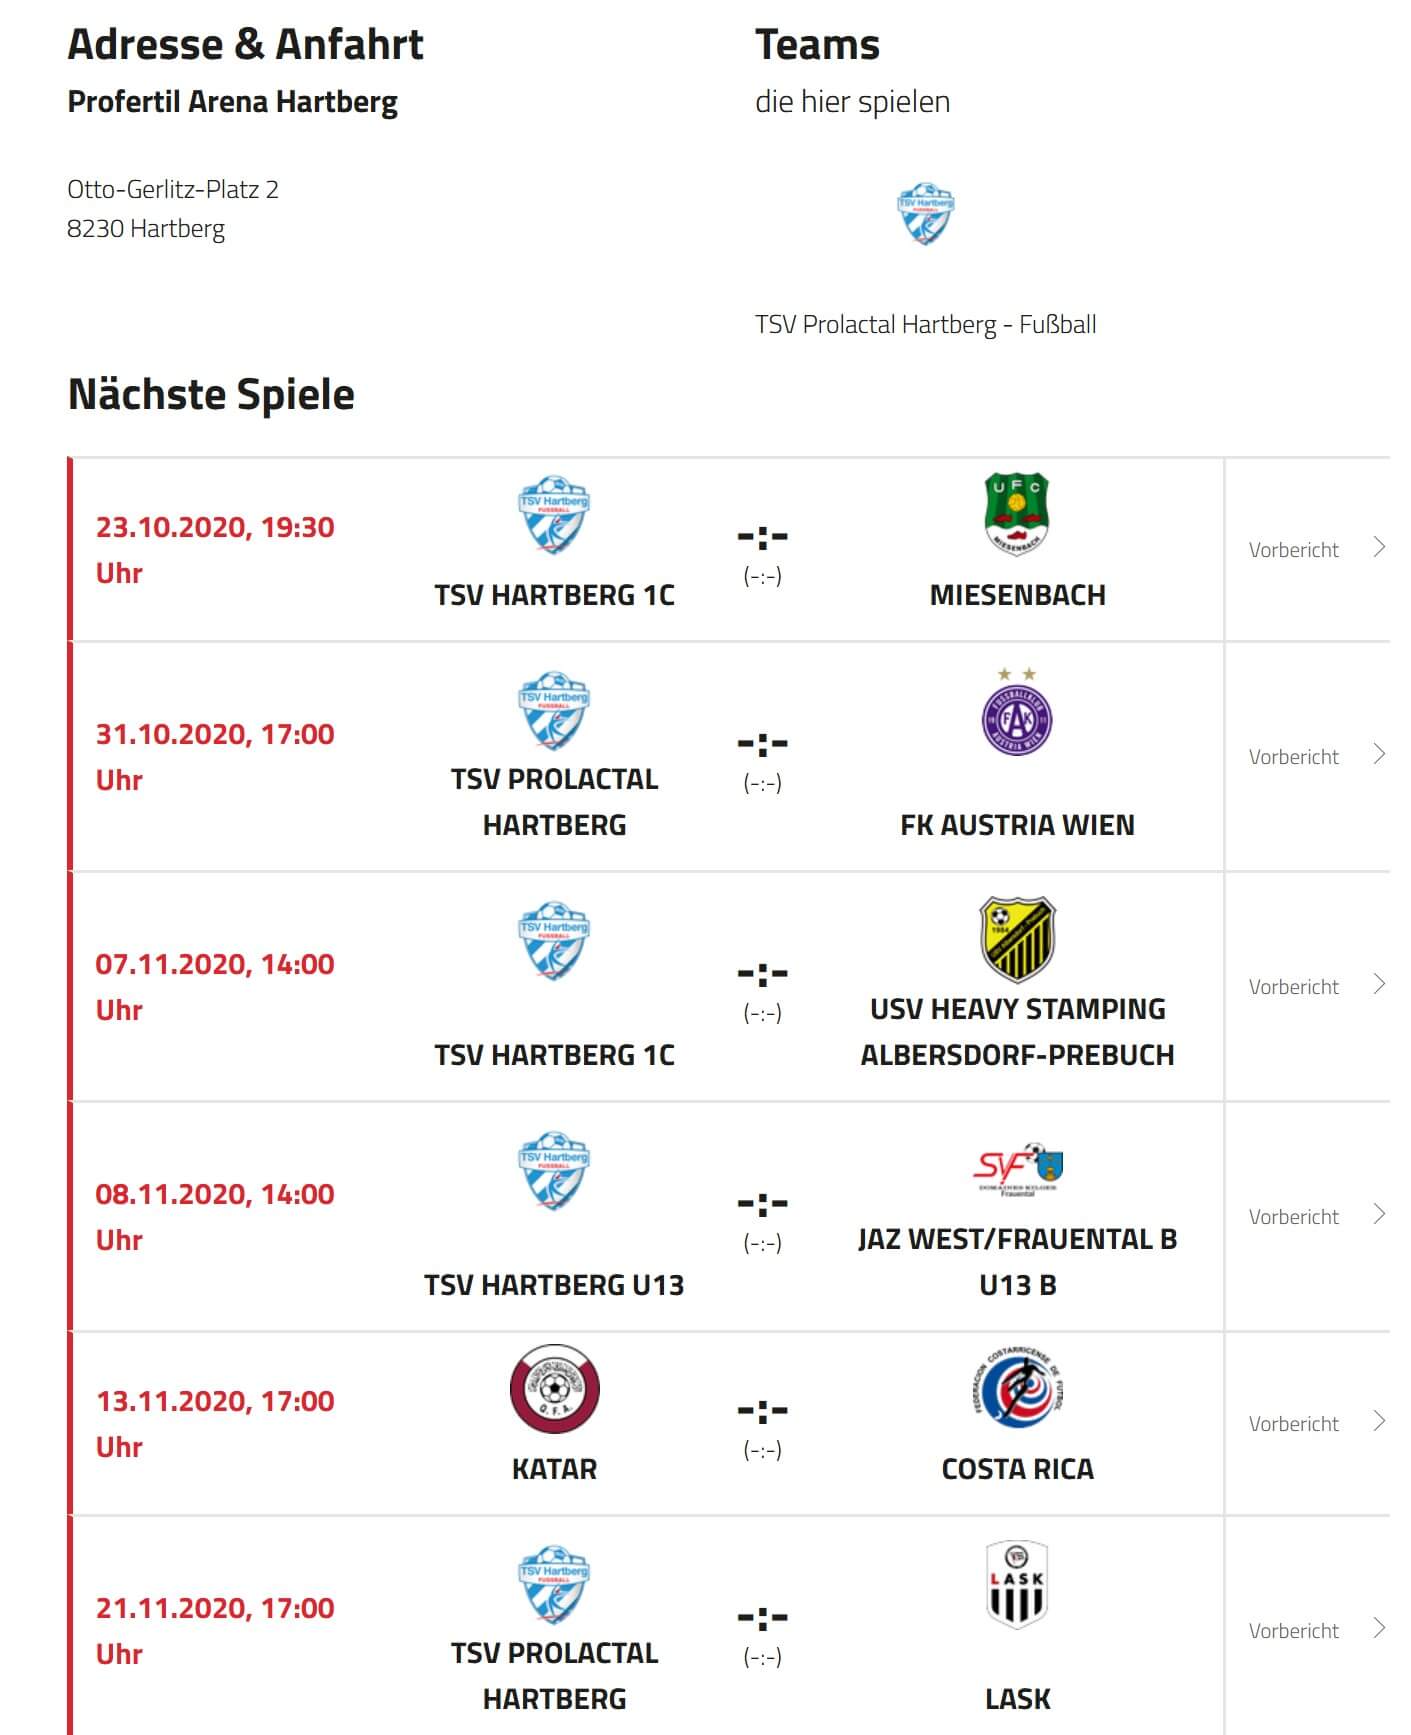Expand the Austria Wien match chevron

1379,754
